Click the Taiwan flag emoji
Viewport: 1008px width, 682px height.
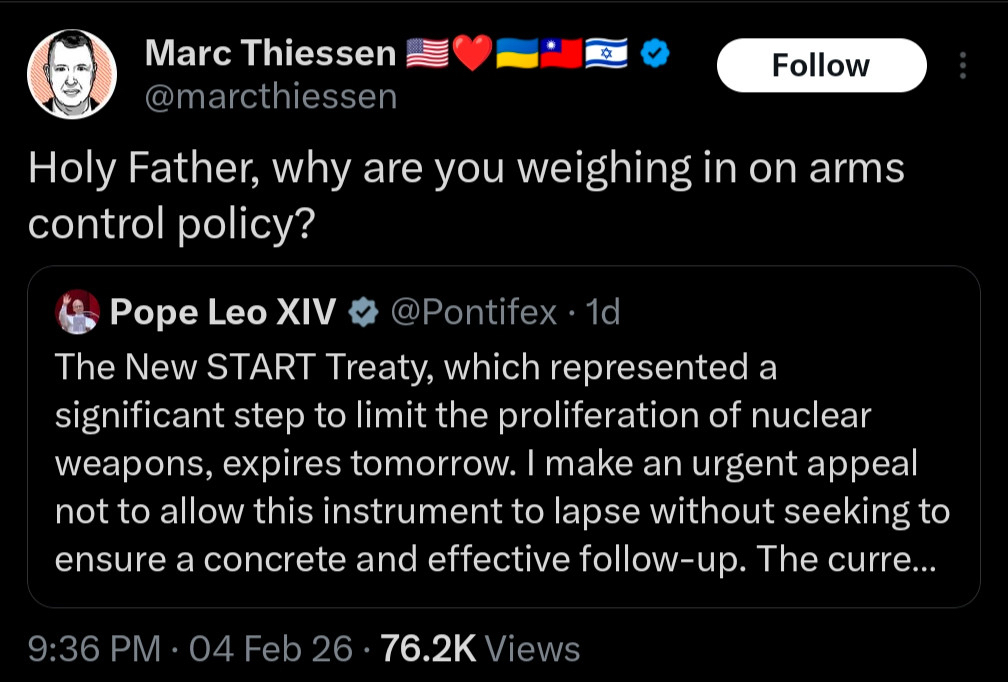pyautogui.click(x=561, y=54)
